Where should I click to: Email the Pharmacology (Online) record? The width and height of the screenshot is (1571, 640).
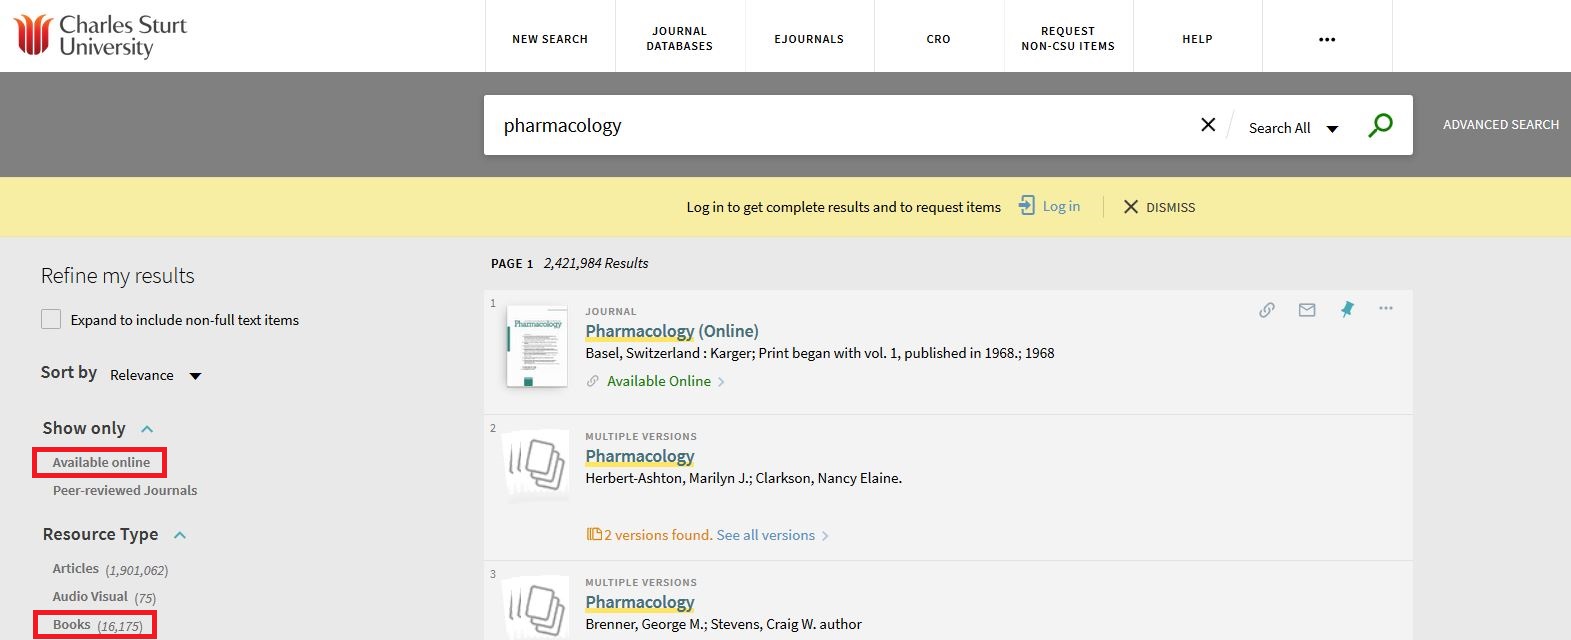1307,310
